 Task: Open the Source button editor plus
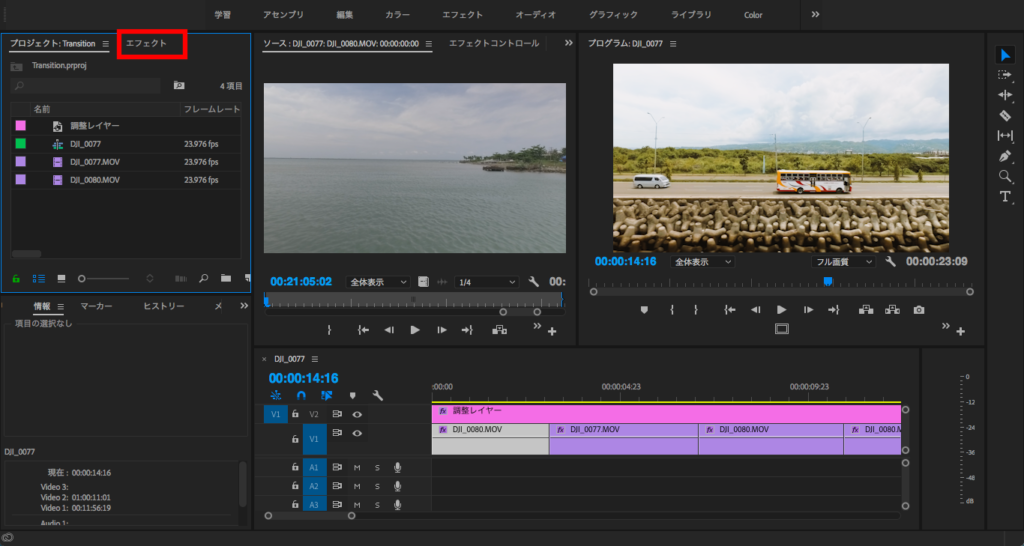(x=552, y=332)
